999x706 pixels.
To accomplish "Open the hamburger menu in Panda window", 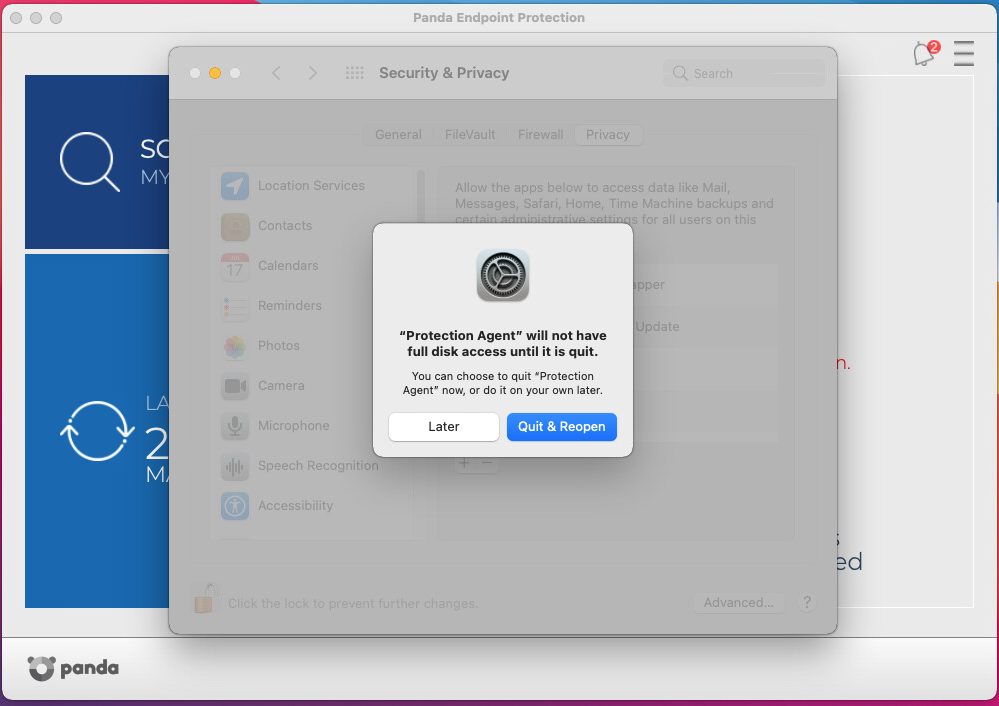I will pyautogui.click(x=963, y=54).
